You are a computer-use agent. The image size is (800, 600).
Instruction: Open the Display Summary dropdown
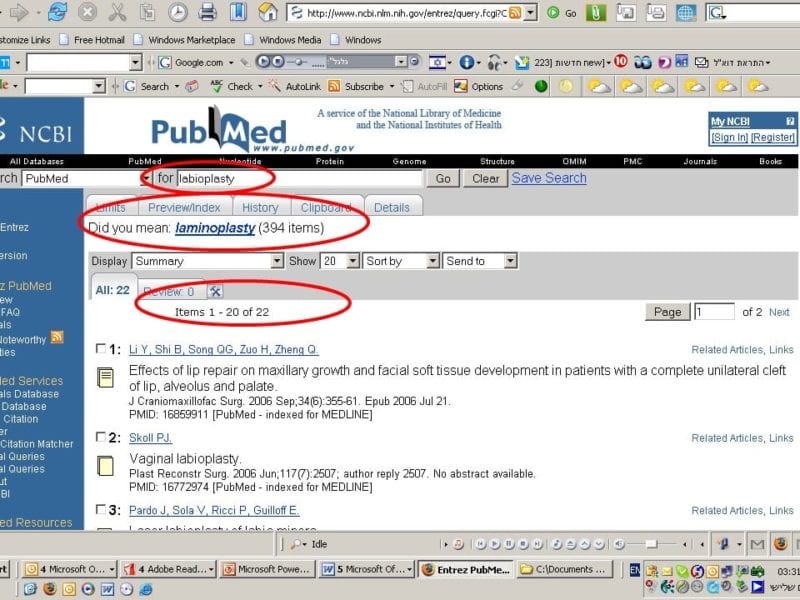(208, 261)
